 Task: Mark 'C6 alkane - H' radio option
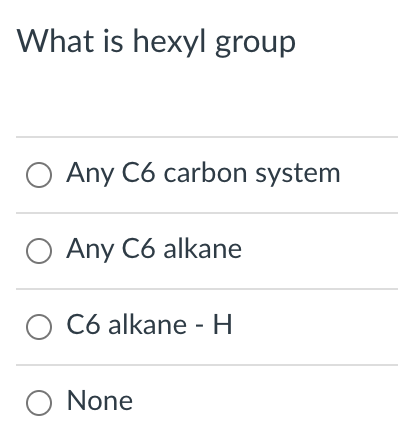tap(39, 327)
